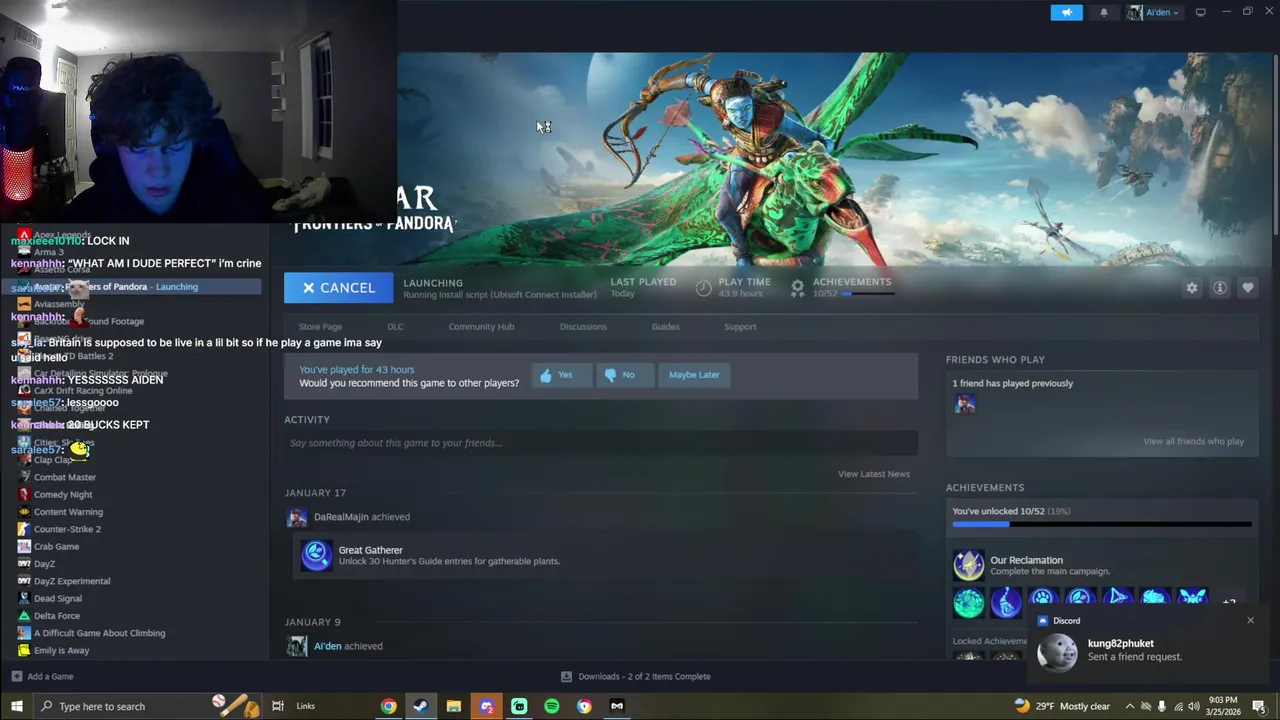Click the achievements progress bar in sidebar
The image size is (1280, 720).
[1102, 524]
